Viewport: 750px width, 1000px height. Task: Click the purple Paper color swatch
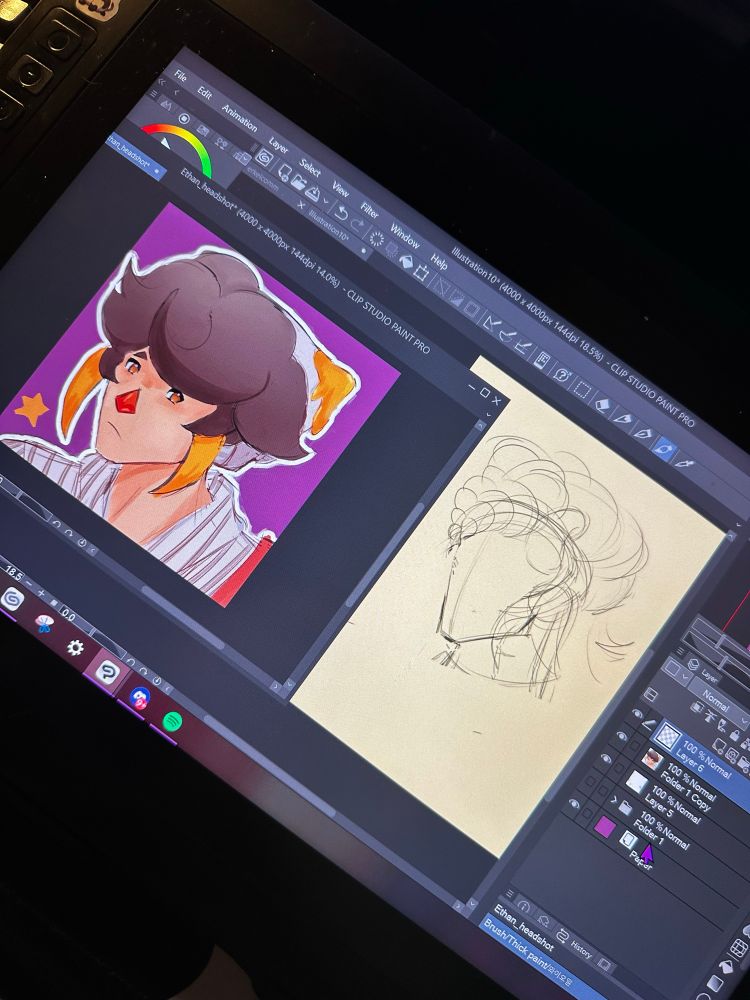coord(605,827)
